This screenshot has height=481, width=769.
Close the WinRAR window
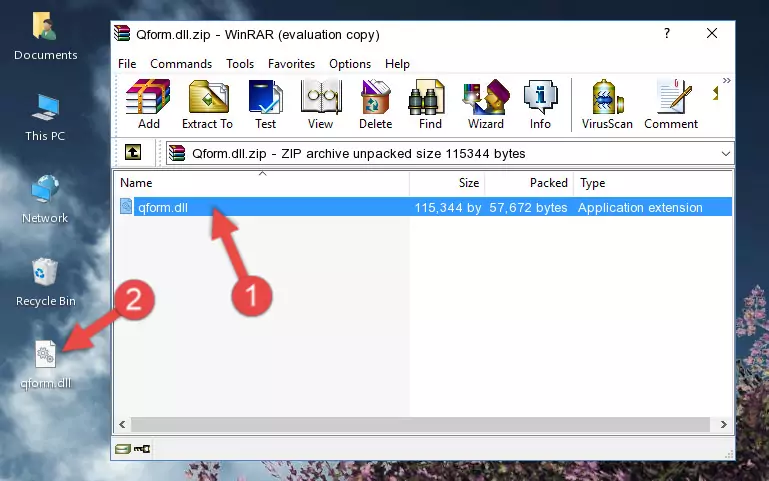tap(712, 33)
